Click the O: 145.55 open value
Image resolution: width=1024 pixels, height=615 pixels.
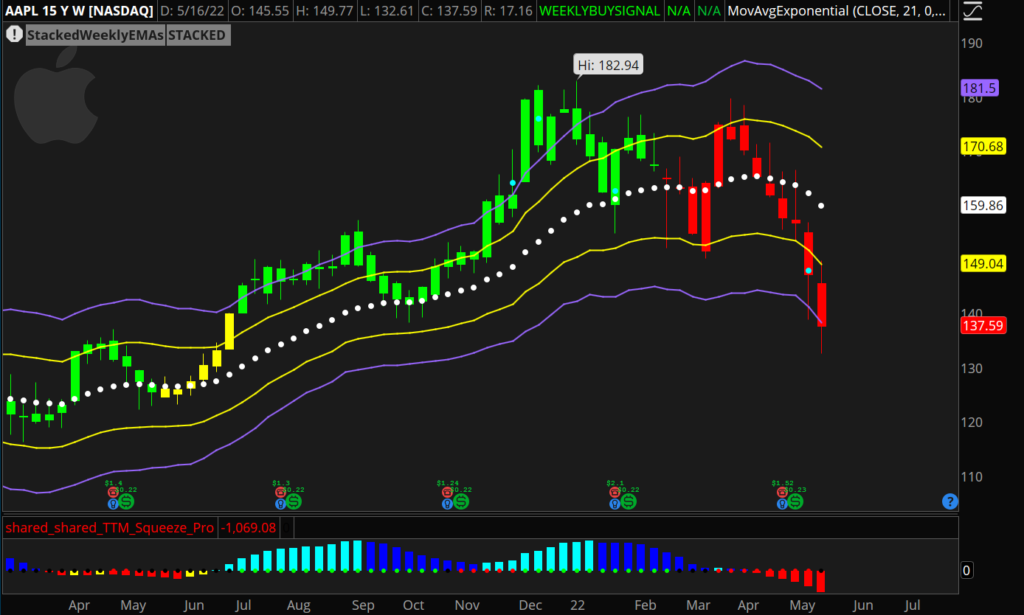coord(260,11)
